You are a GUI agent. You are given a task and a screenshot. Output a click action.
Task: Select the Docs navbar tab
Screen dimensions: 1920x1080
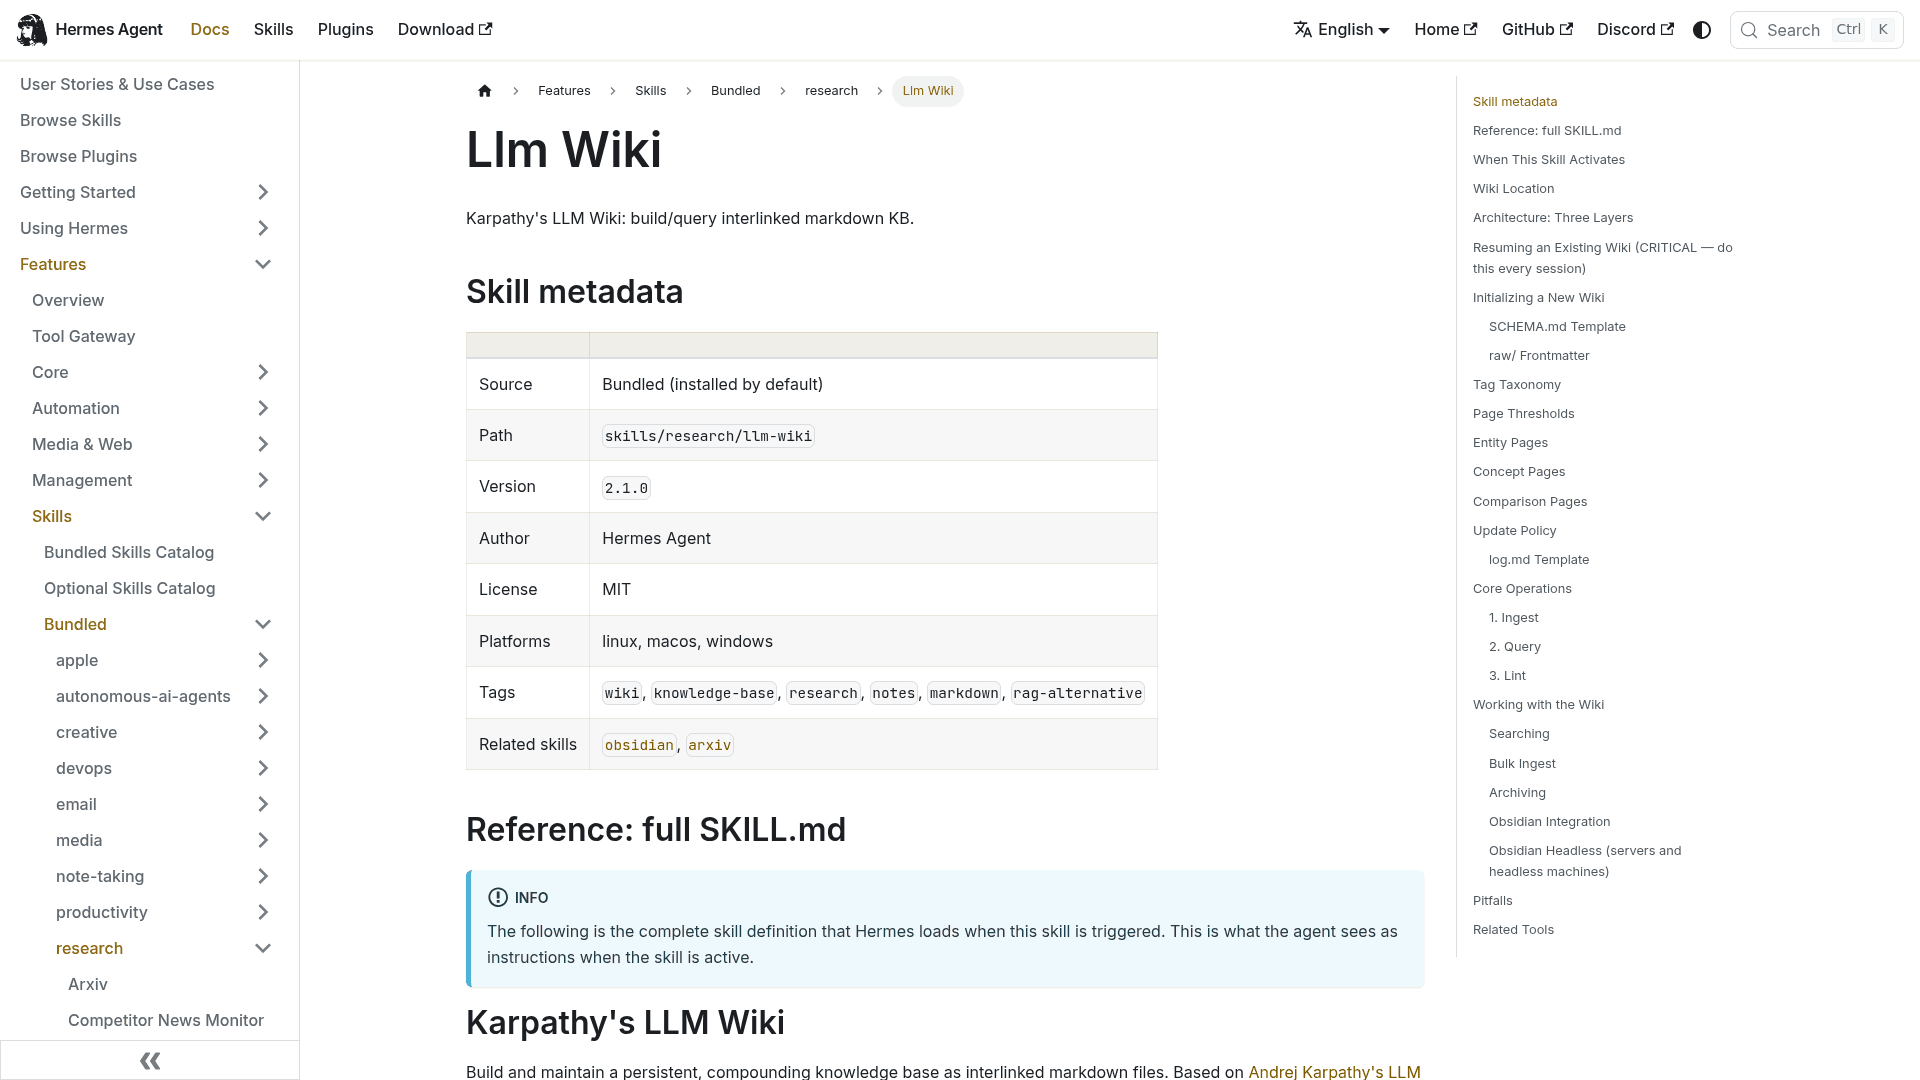click(x=210, y=29)
